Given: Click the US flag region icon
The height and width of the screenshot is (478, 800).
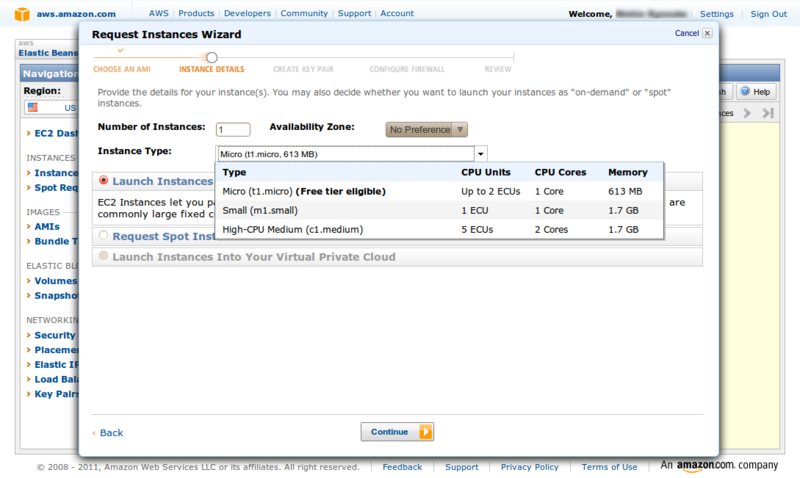Looking at the screenshot, I should tap(33, 107).
